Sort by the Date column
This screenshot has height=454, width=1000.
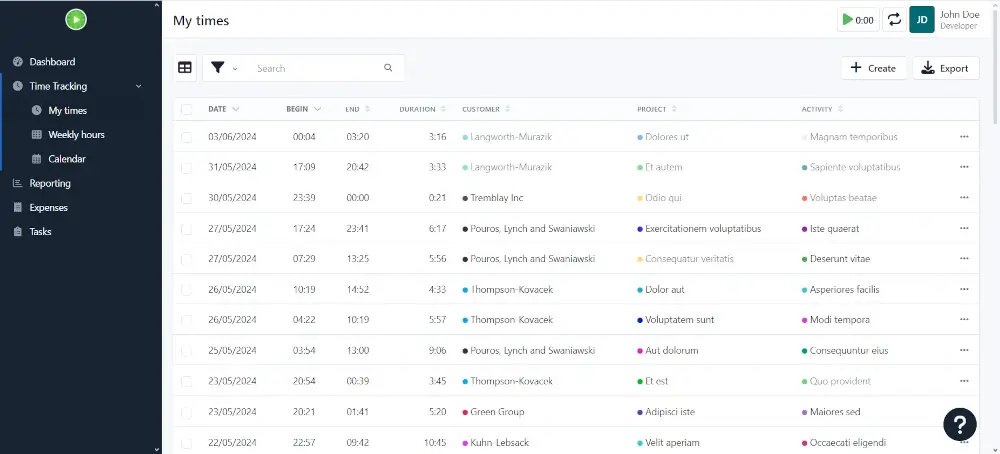tap(223, 109)
